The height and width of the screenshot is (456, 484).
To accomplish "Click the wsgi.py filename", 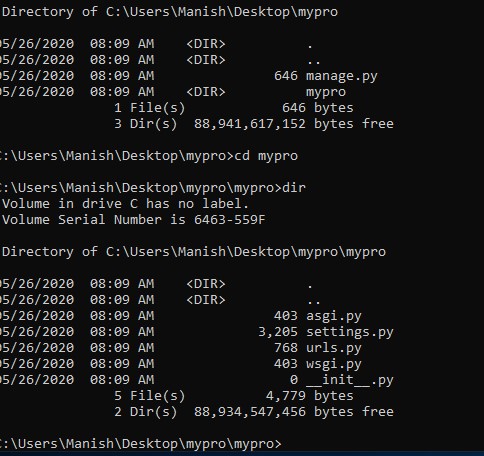I will 334,364.
